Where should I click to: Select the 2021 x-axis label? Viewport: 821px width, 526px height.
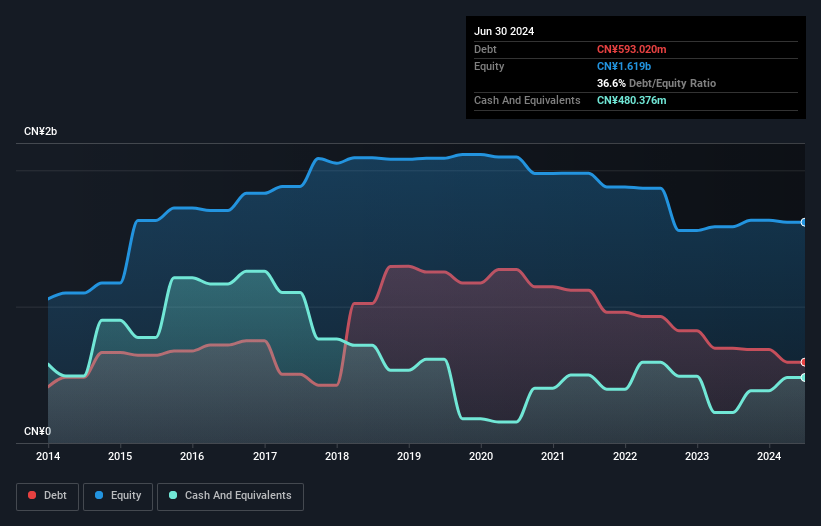[553, 456]
